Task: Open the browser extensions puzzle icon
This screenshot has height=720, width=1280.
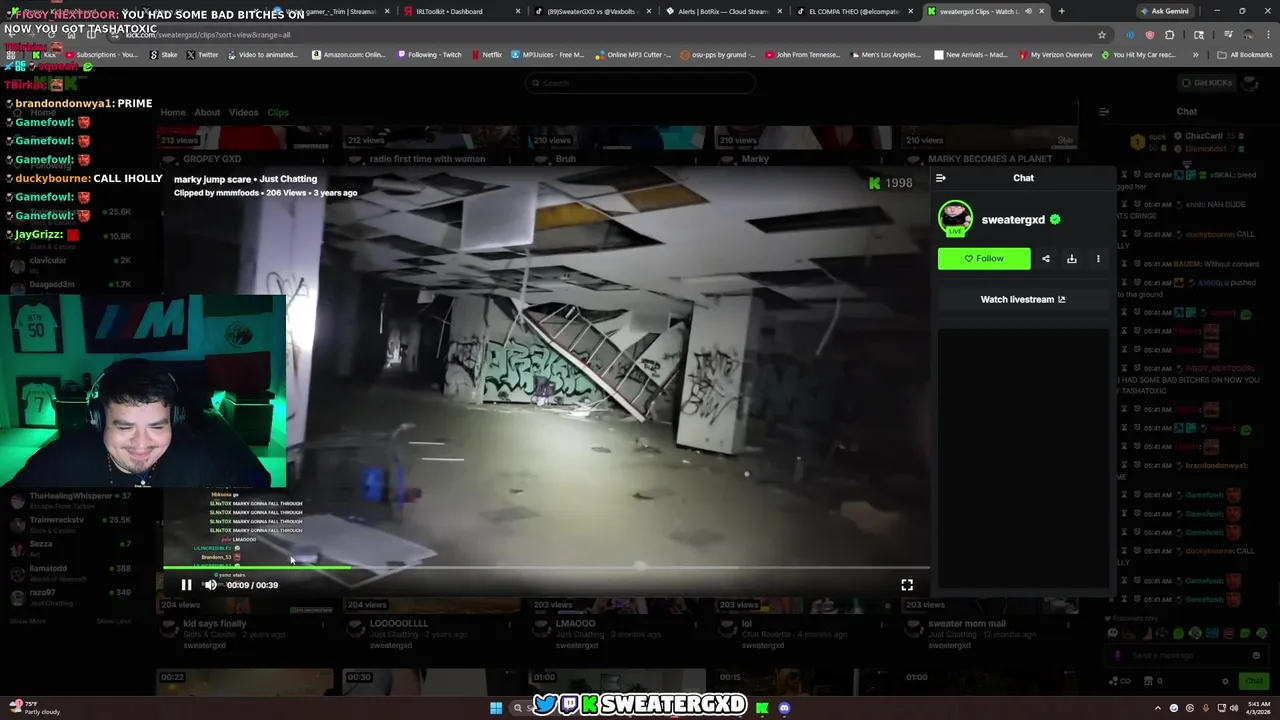Action: (1169, 35)
